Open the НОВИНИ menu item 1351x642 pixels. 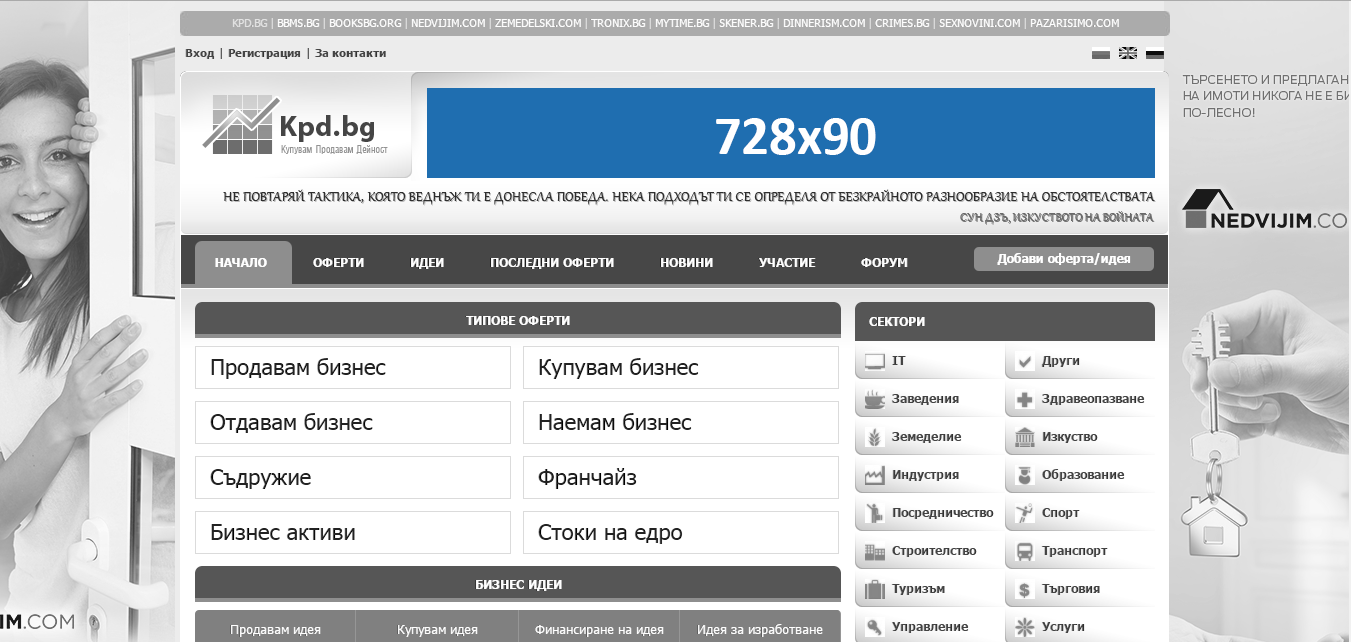point(686,263)
